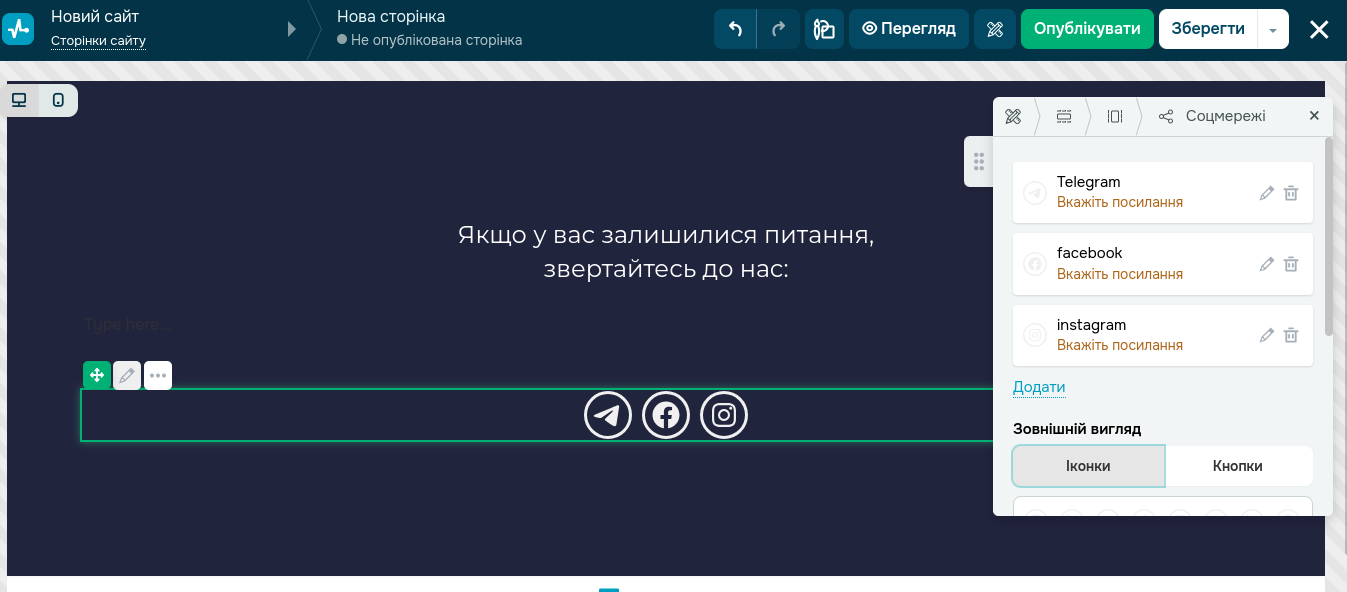Screen dimensions: 1347x592
Task: Open the copy style tool in top toolbar
Action: [824, 28]
